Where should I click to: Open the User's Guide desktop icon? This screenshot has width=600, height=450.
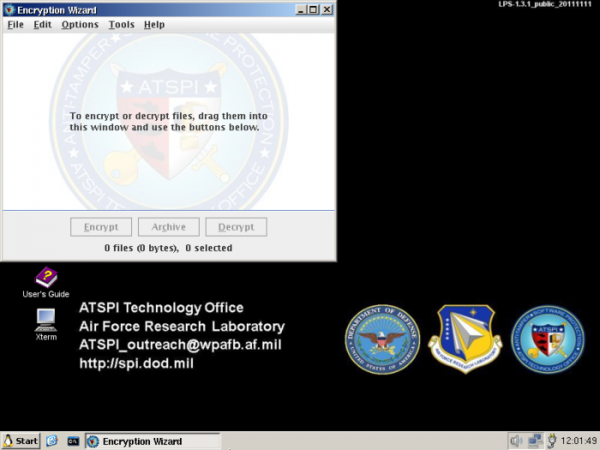coord(46,278)
